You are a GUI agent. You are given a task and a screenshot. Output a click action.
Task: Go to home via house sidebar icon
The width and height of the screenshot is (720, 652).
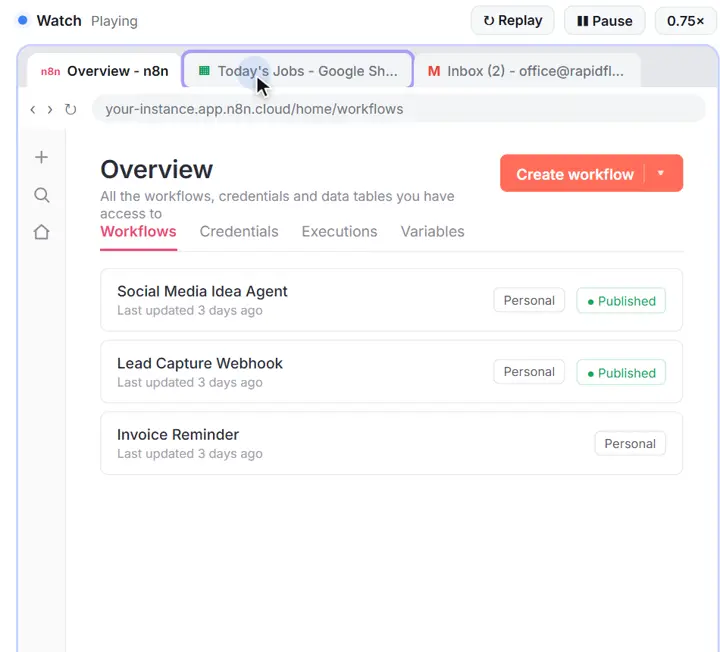point(41,232)
